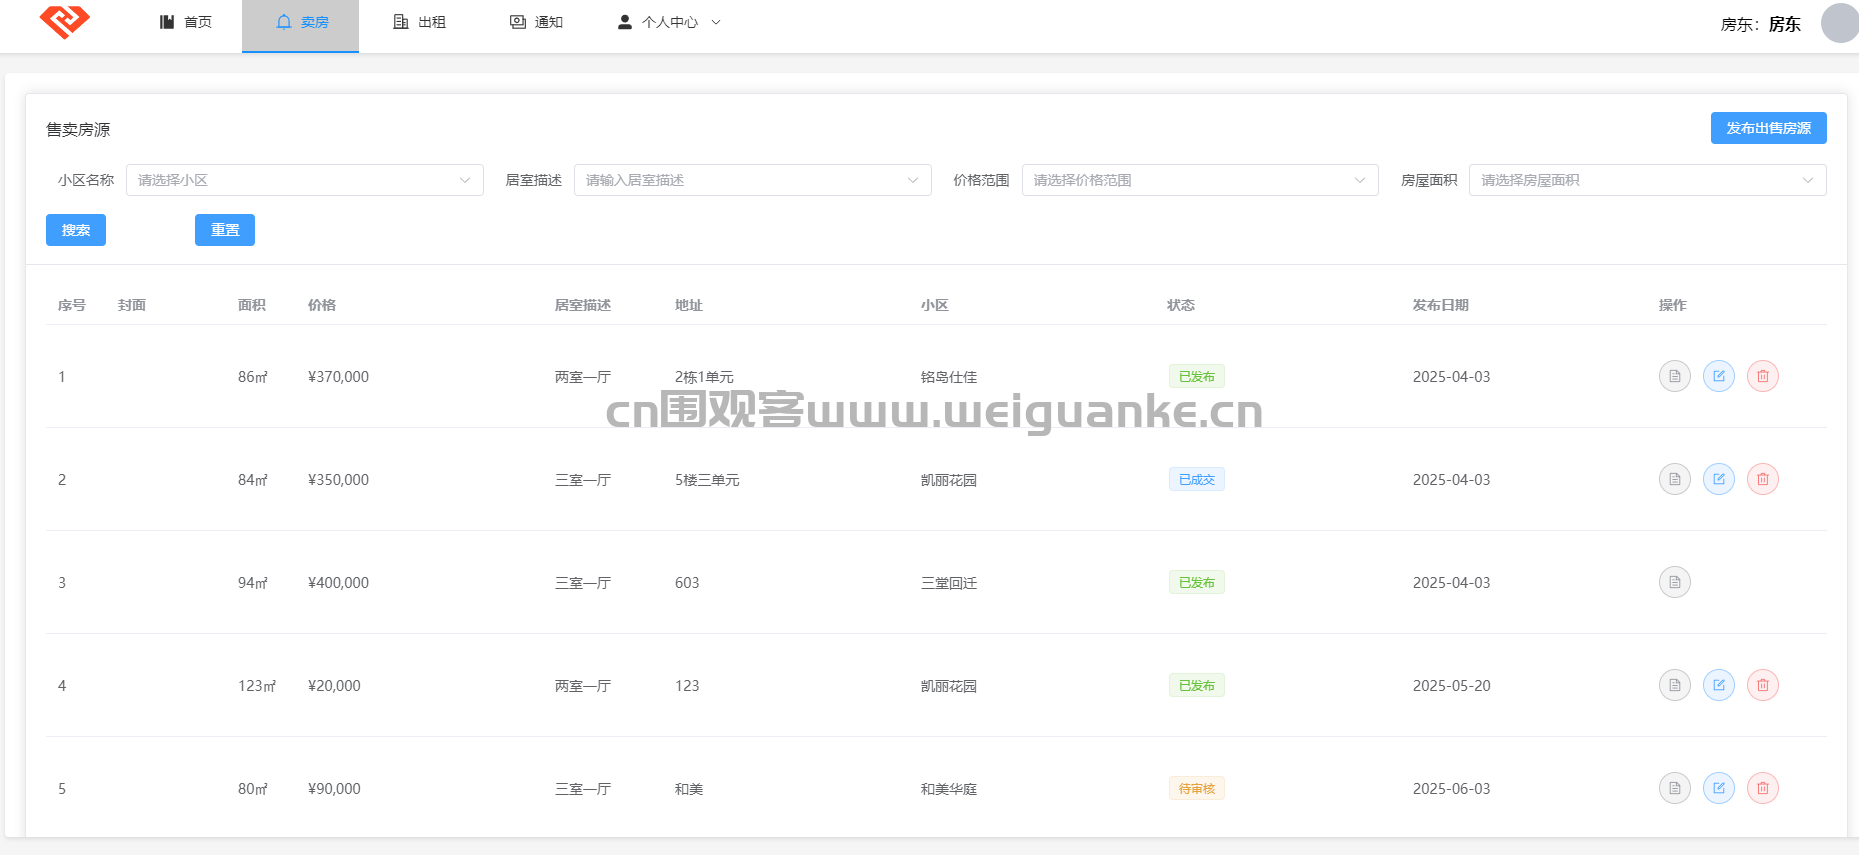
Task: Click the 已发布 tag in row 4
Action: click(1196, 686)
